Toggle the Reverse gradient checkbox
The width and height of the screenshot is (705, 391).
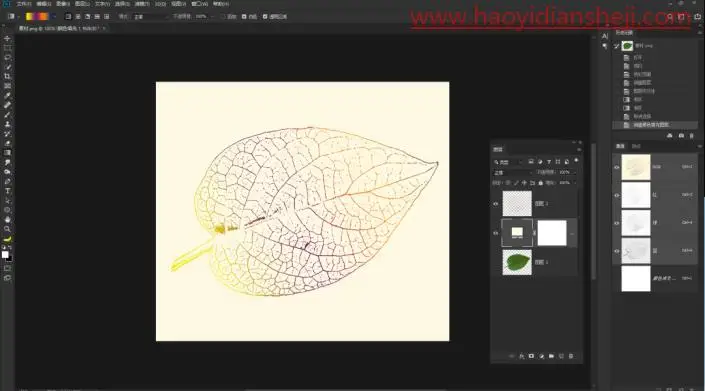(223, 17)
